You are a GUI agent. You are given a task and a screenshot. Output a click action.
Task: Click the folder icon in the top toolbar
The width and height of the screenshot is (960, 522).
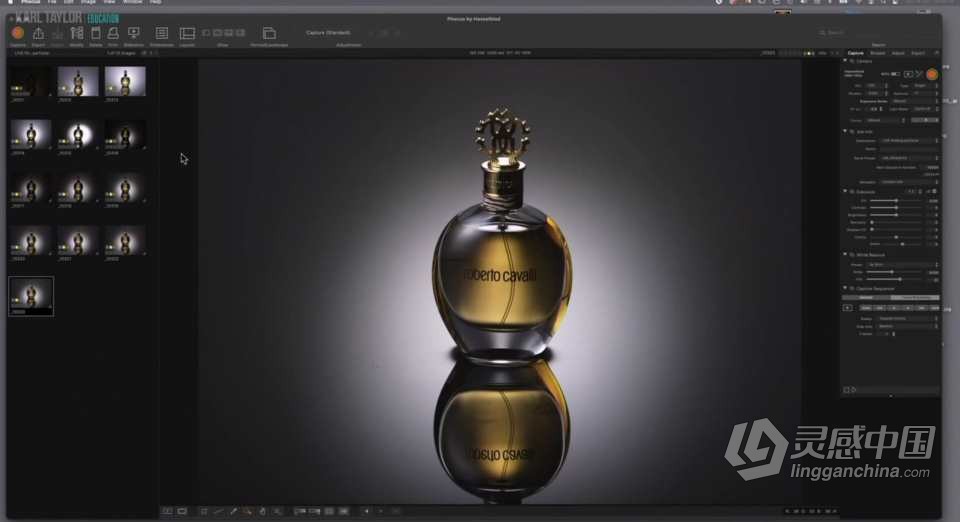tap(269, 33)
